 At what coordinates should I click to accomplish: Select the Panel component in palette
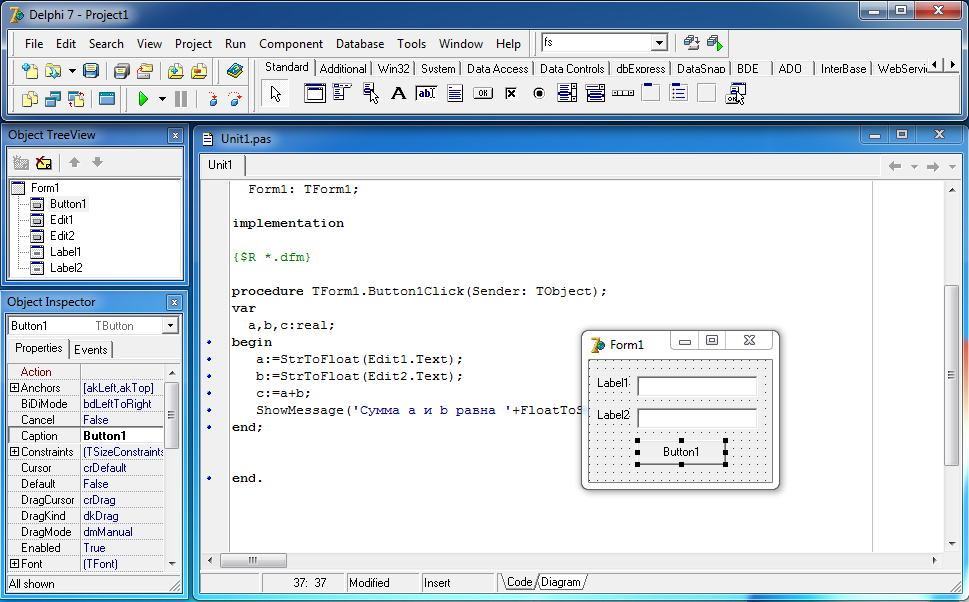(x=706, y=93)
